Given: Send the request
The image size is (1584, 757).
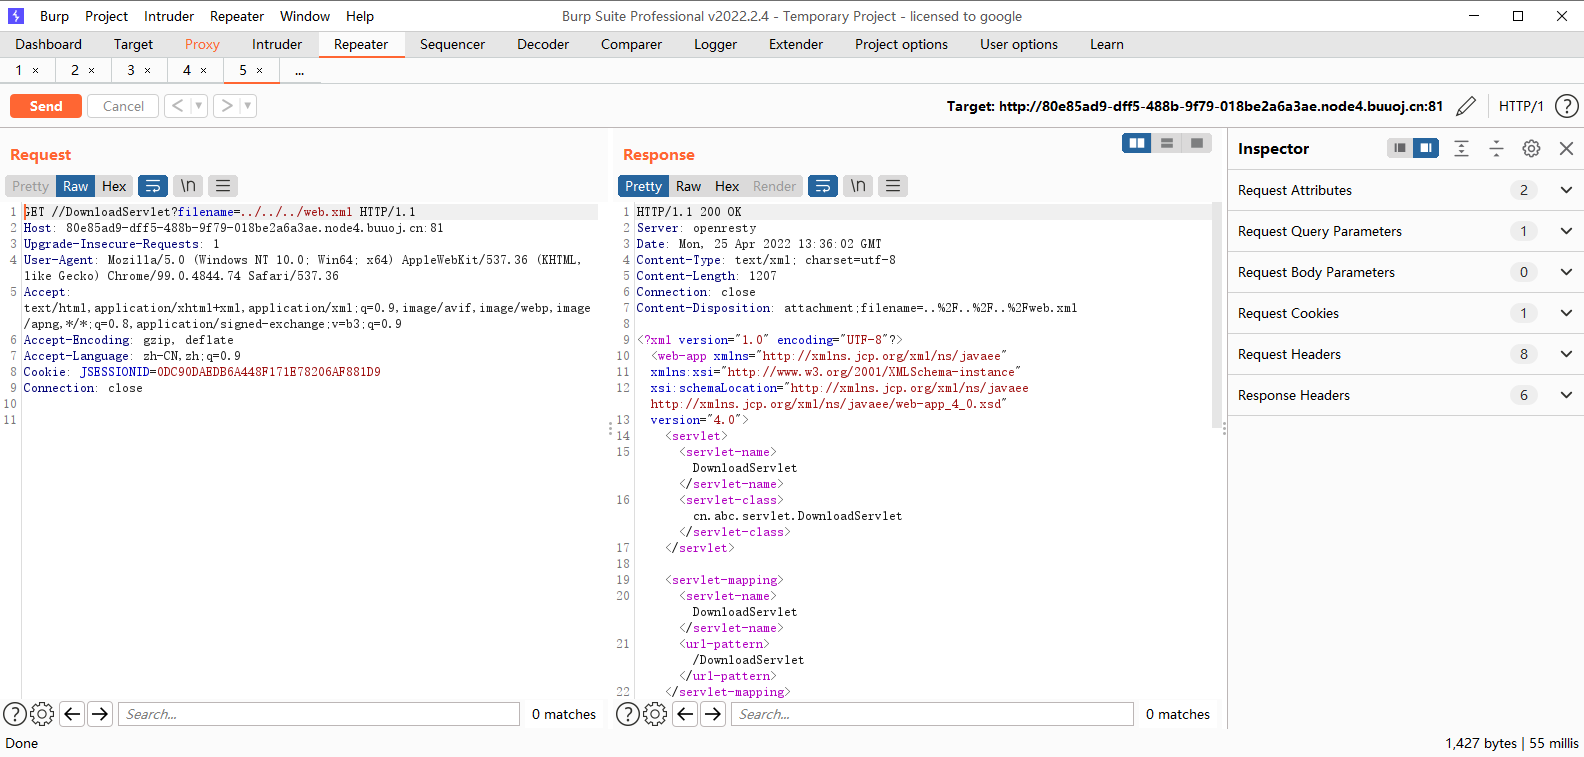Looking at the screenshot, I should pyautogui.click(x=46, y=106).
